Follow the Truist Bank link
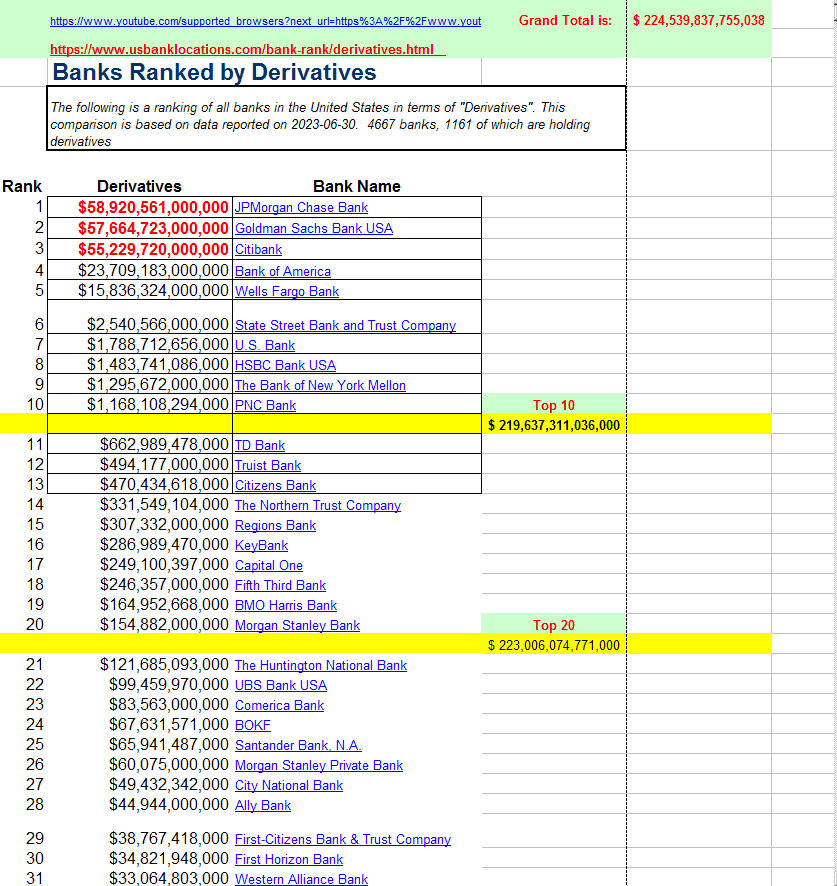The height and width of the screenshot is (886, 837). [x=268, y=466]
